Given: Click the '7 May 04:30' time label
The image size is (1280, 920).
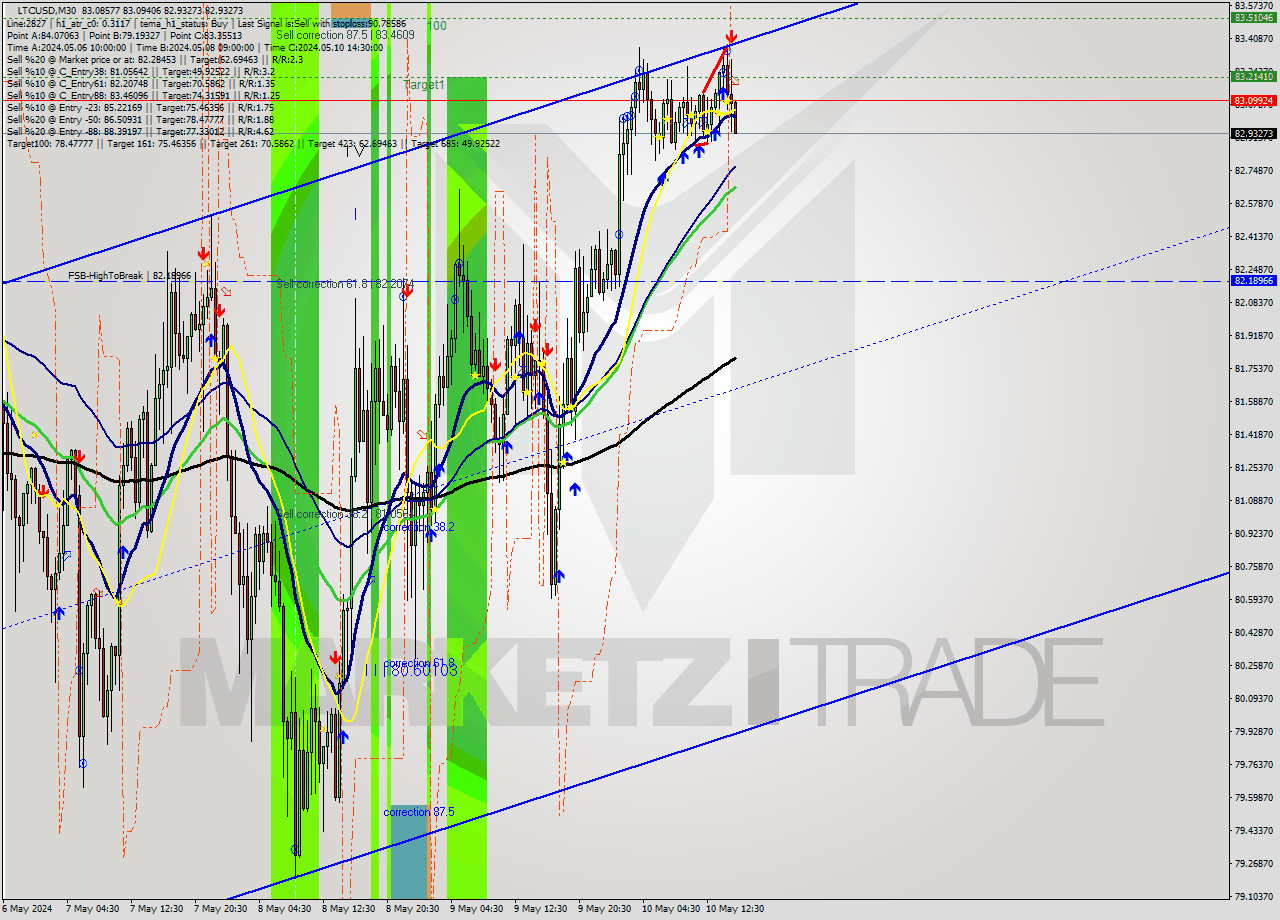Looking at the screenshot, I should [x=93, y=909].
